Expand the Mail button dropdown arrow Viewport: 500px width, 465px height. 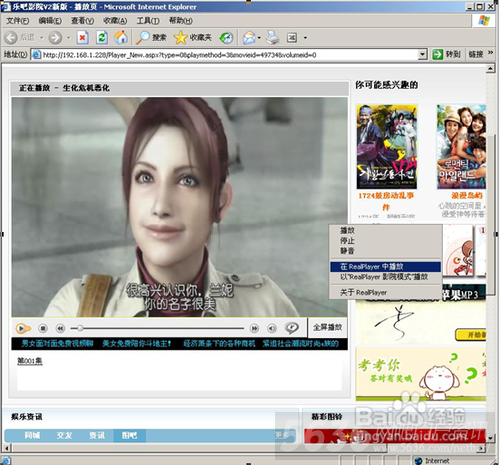(259, 38)
